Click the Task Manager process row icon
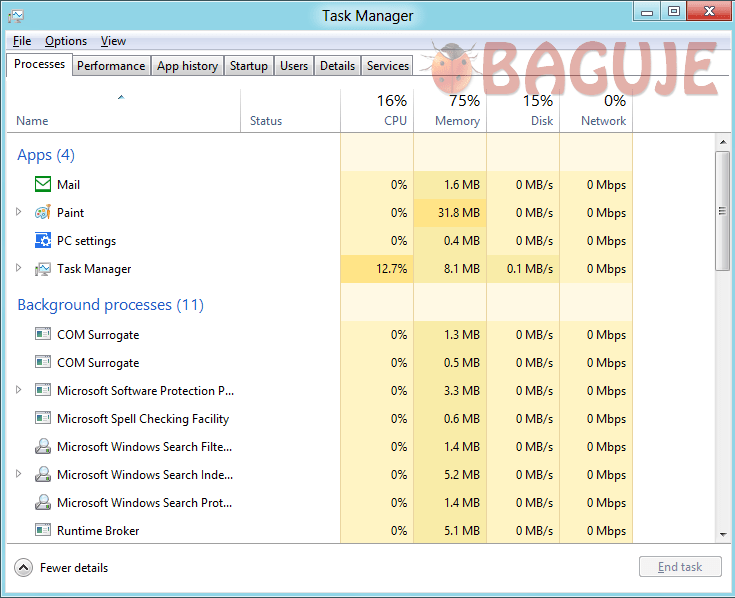This screenshot has width=735, height=598. pyautogui.click(x=43, y=269)
